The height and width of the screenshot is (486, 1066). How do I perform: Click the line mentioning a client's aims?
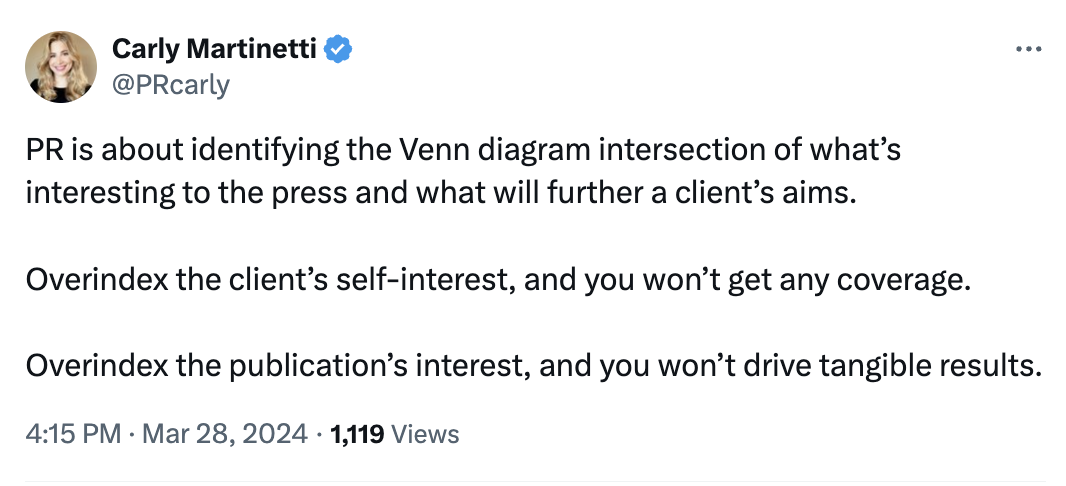tap(439, 194)
